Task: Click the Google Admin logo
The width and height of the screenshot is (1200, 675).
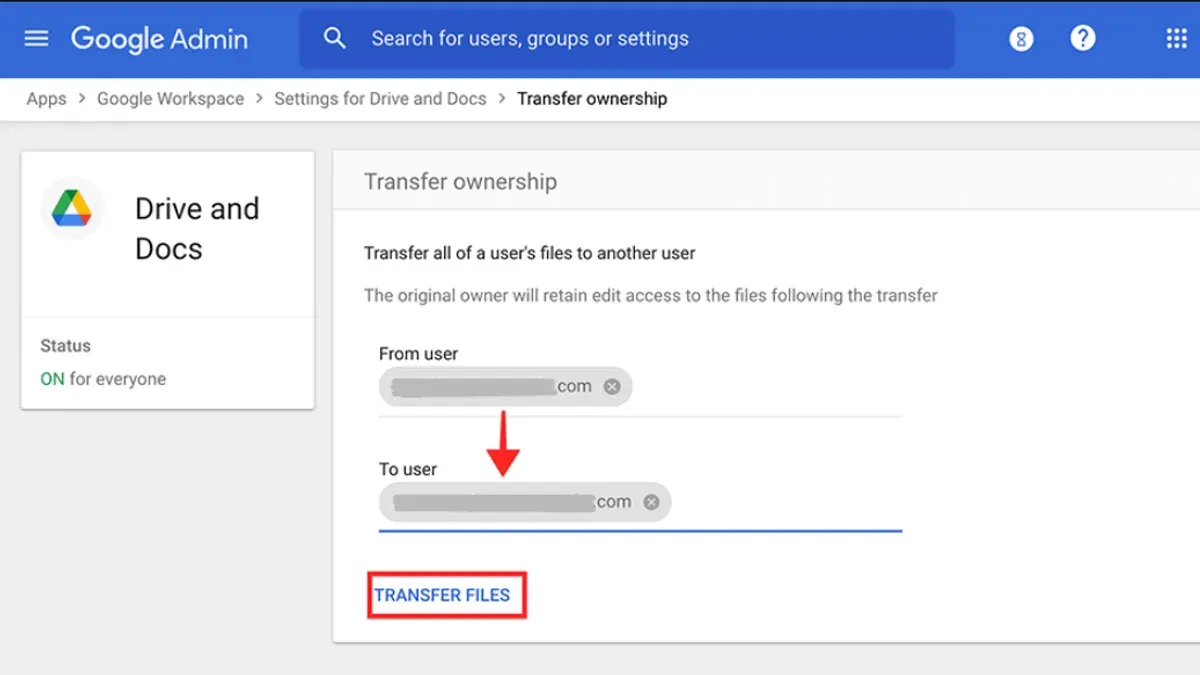Action: 159,39
